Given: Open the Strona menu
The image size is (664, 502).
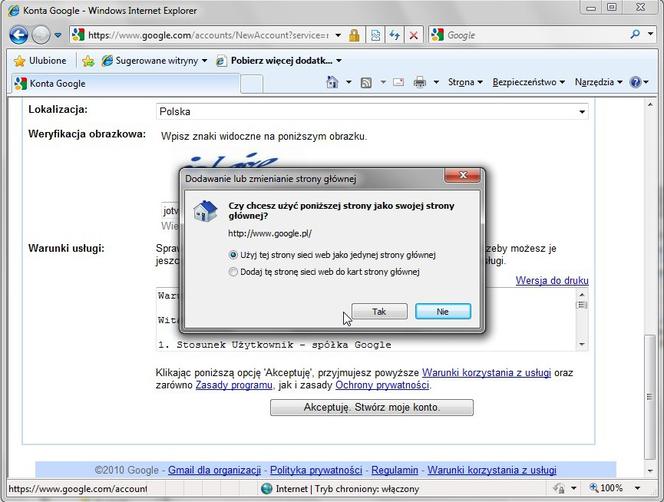Looking at the screenshot, I should [x=465, y=82].
